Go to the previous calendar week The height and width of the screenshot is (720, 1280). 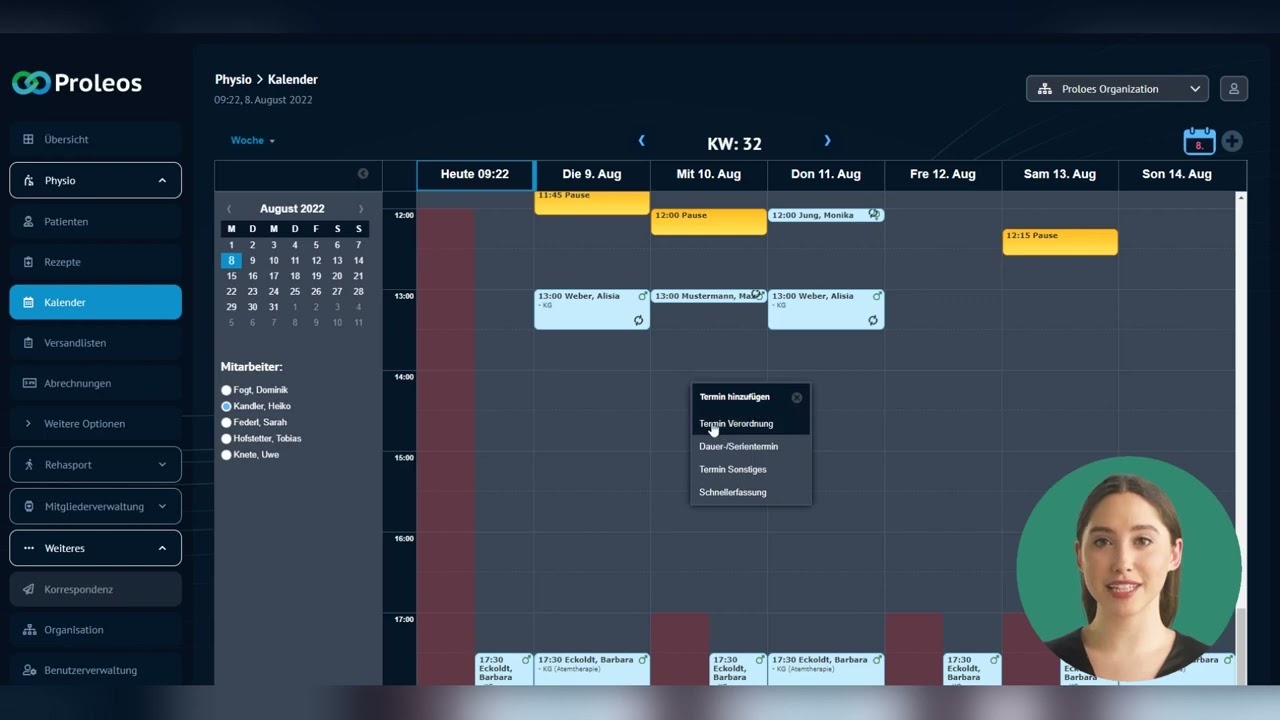click(x=641, y=141)
